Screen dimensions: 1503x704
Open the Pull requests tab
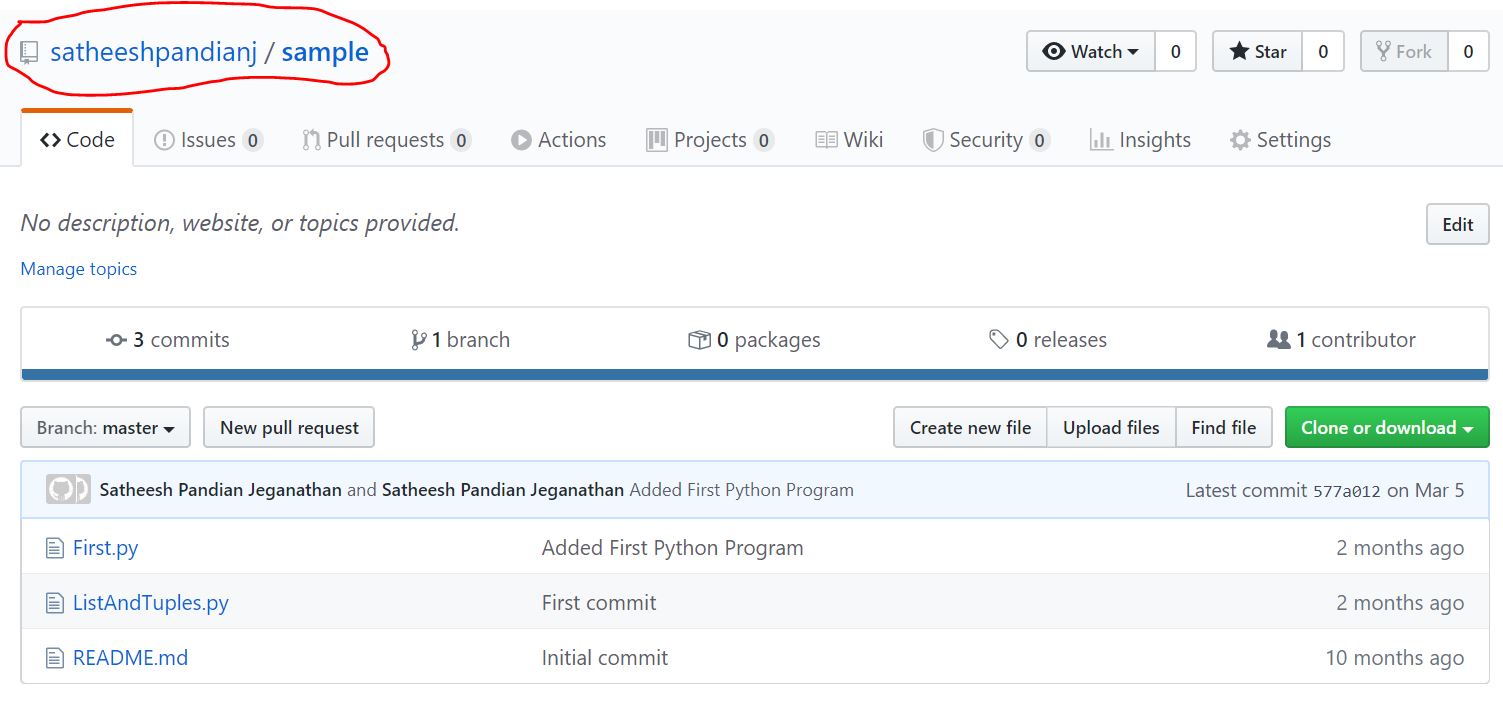pos(386,140)
